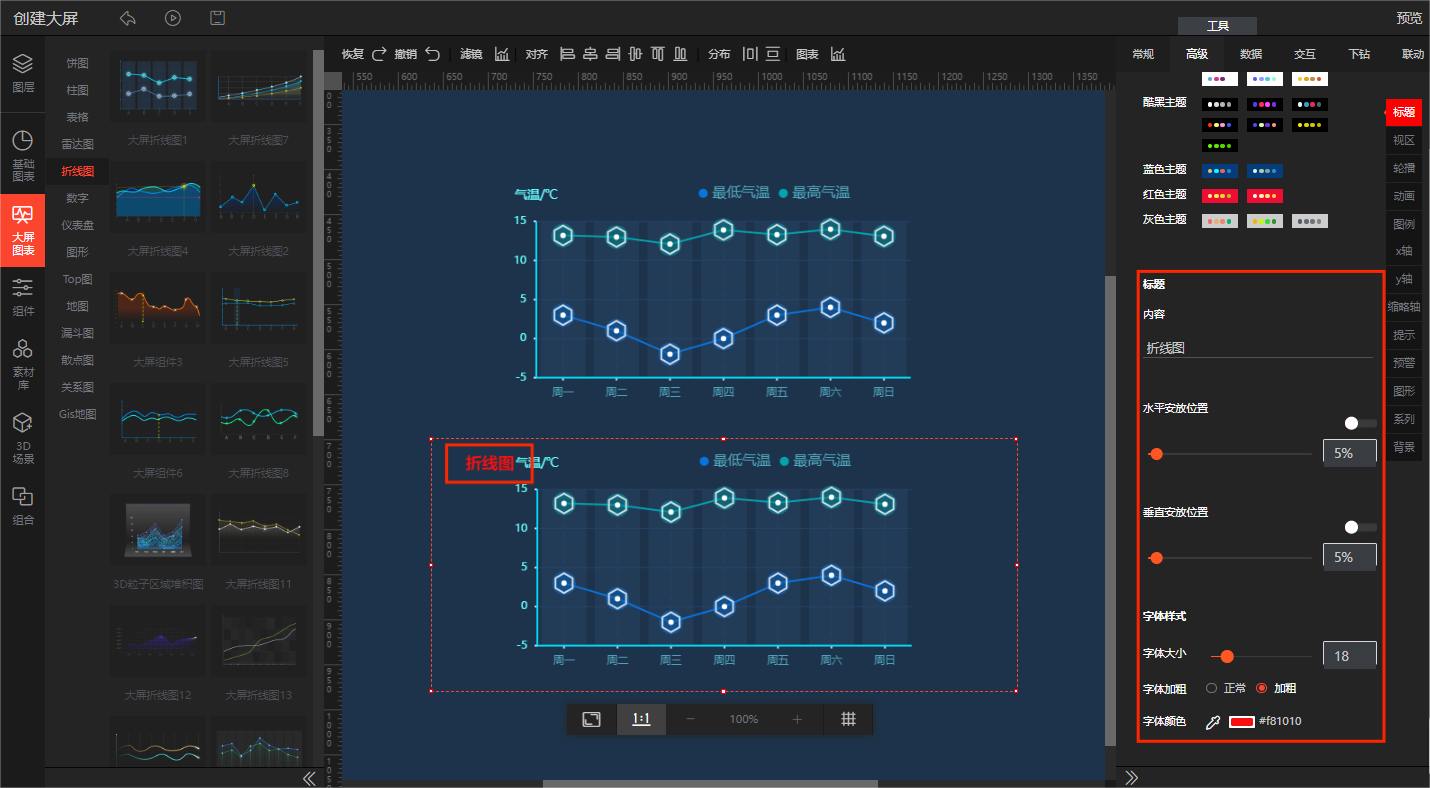Click the play preview icon in the title bar

(173, 18)
